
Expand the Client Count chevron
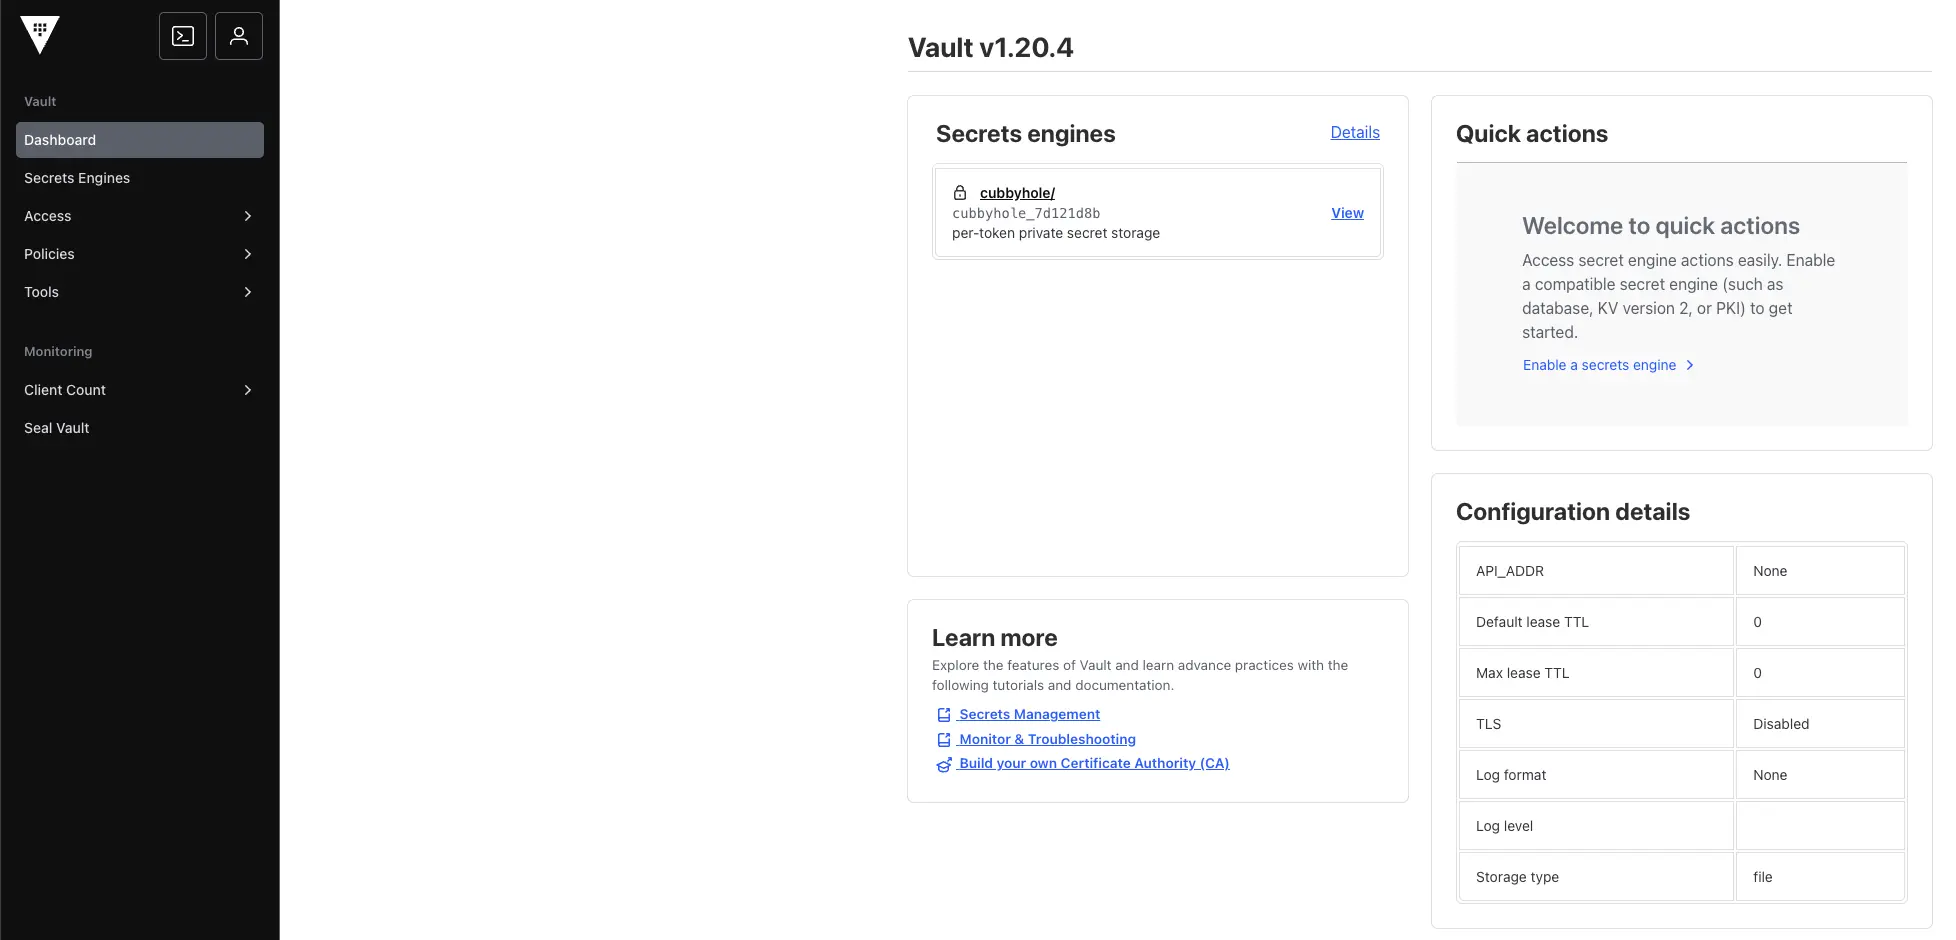tap(248, 390)
